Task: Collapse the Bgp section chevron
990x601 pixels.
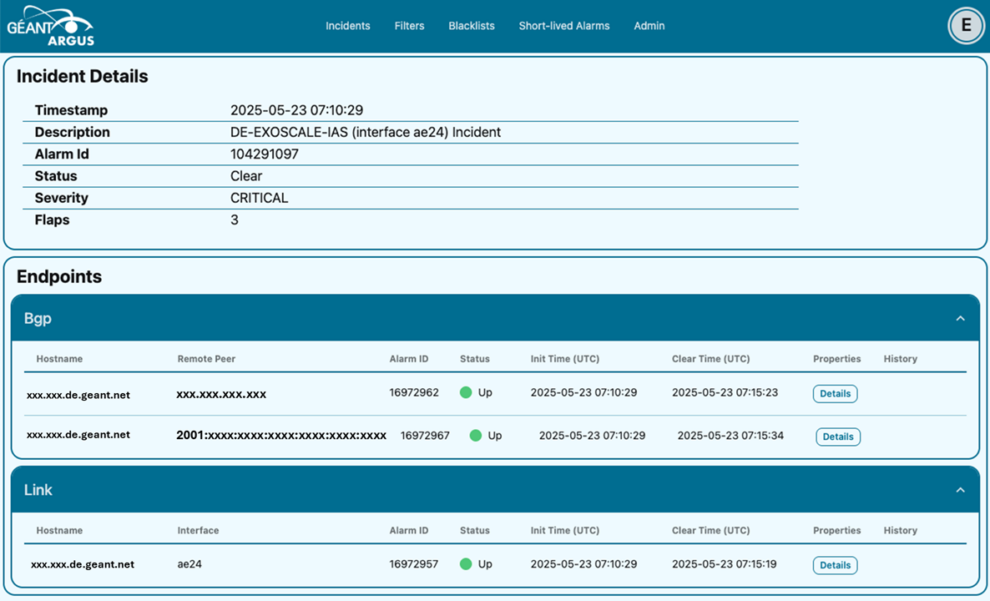Action: pyautogui.click(x=960, y=319)
